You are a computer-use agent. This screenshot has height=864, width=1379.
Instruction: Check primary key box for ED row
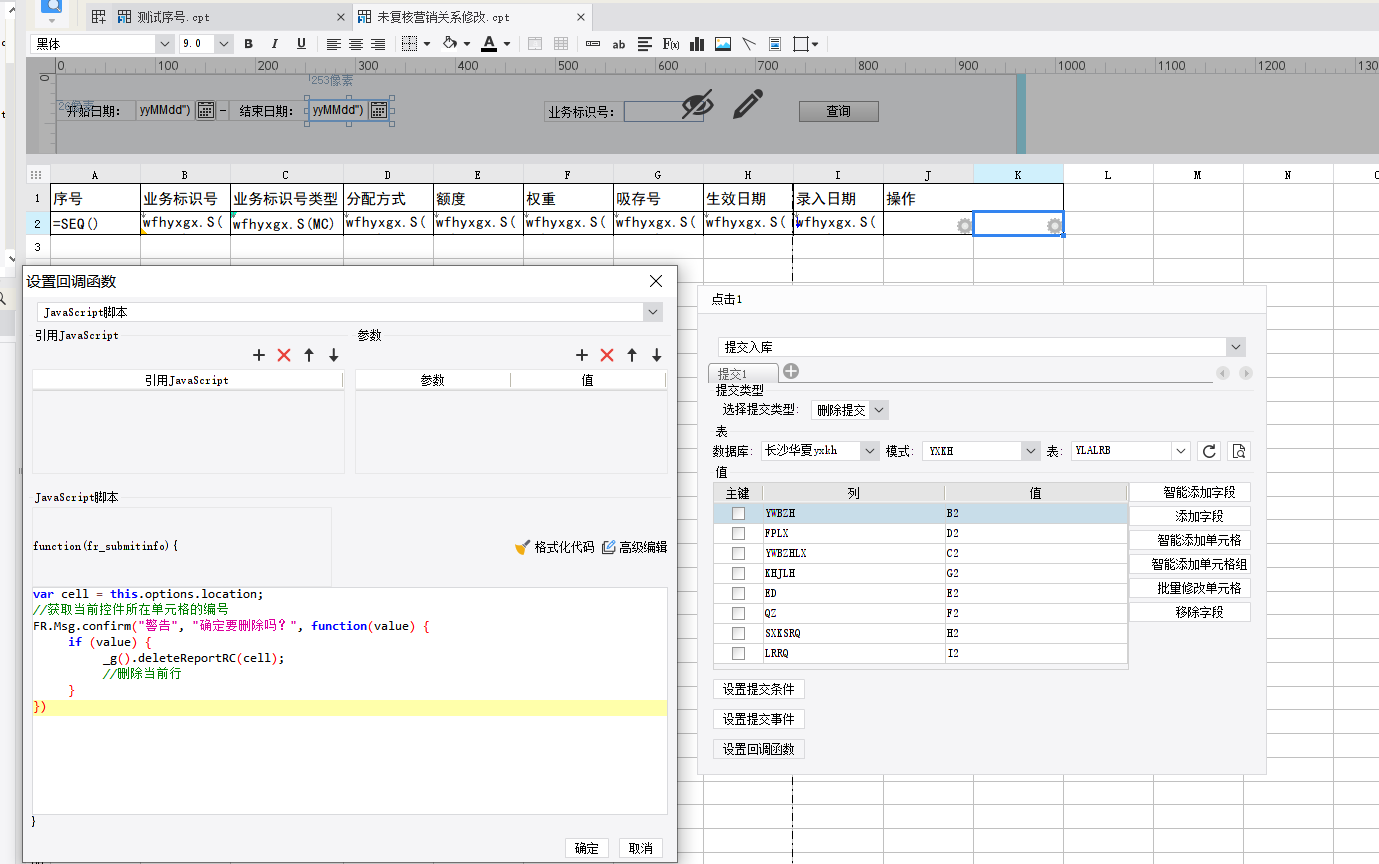[x=738, y=593]
